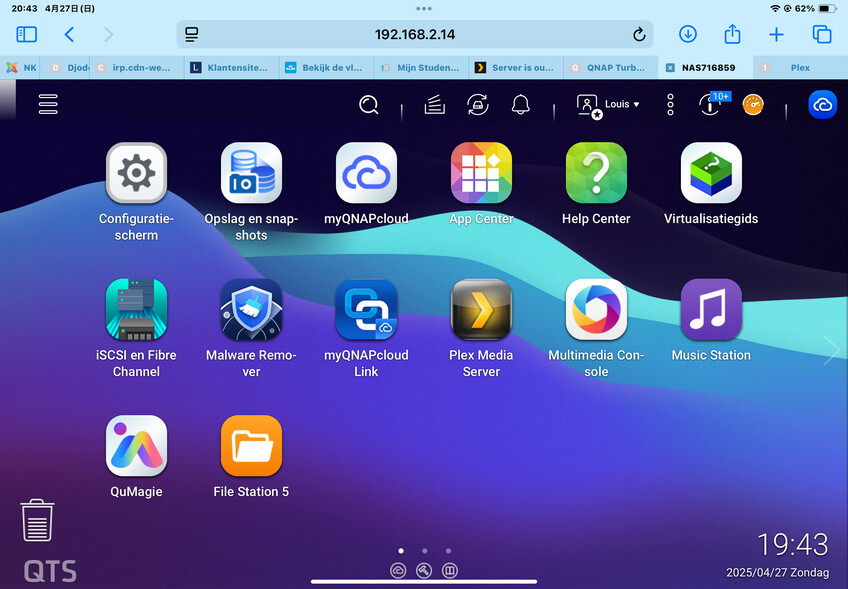Tap the iPad multitasking three dots
Viewport: 848px width, 589px height.
click(x=424, y=9)
